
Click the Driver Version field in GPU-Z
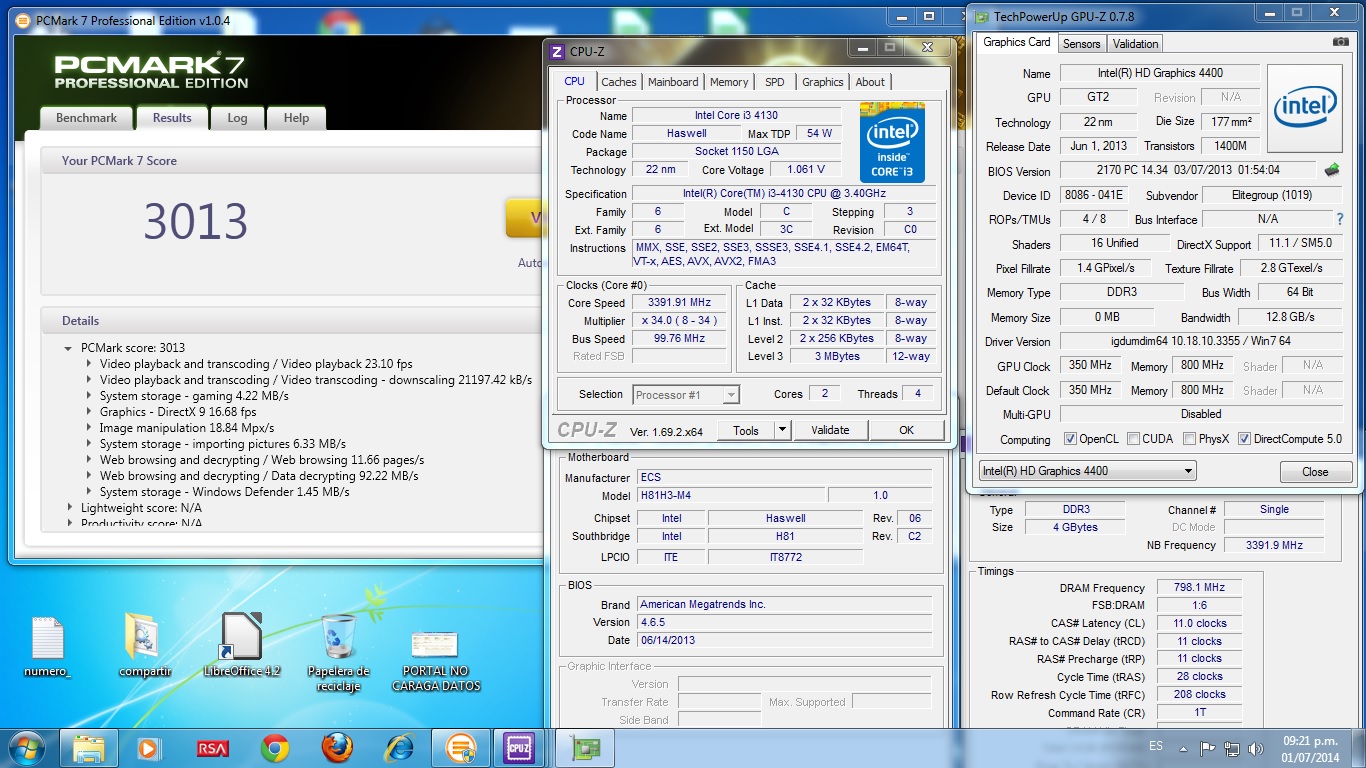coord(1200,342)
